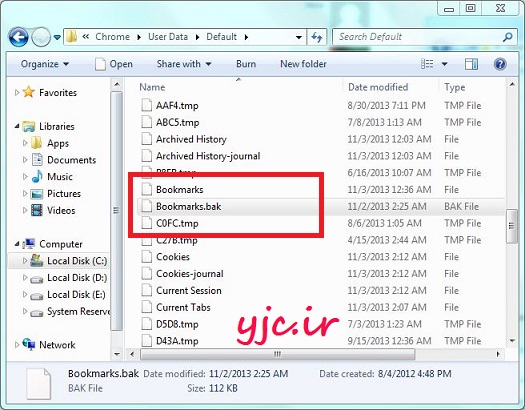Click the Refresh icon beside address bar

point(316,37)
